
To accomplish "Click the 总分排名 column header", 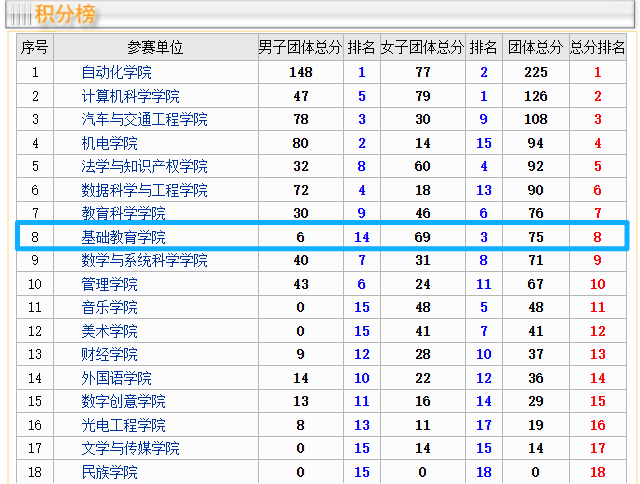I will (597, 48).
